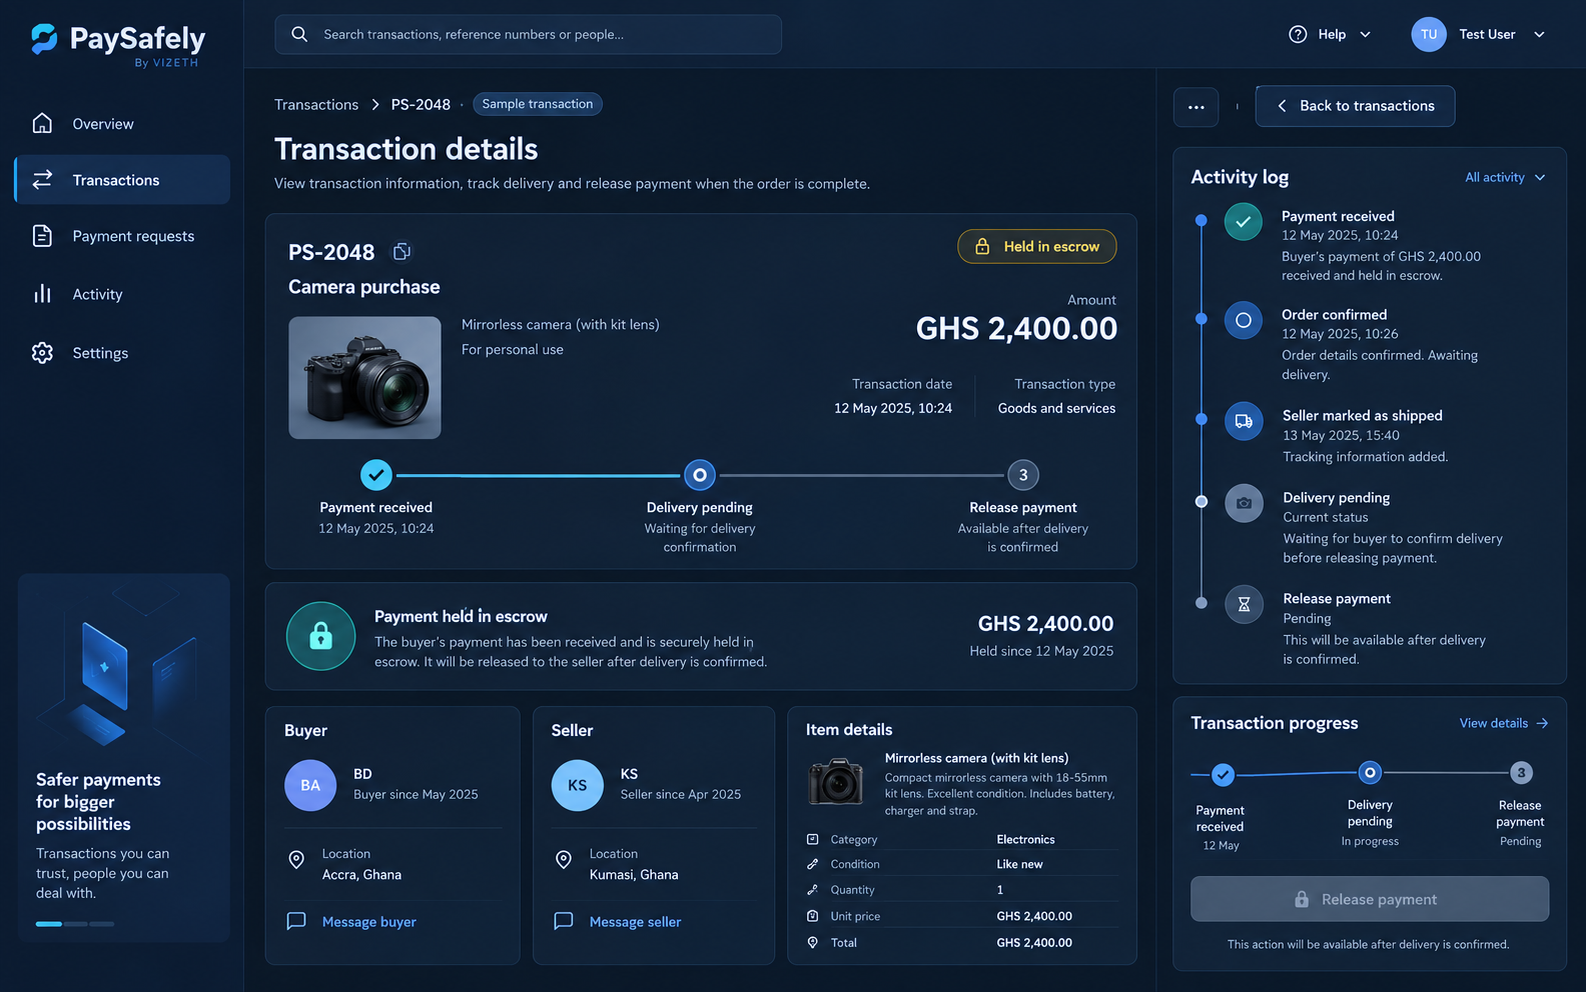Image resolution: width=1586 pixels, height=992 pixels.
Task: Click the Delivery pending camera icon in Activity log
Action: click(x=1243, y=503)
